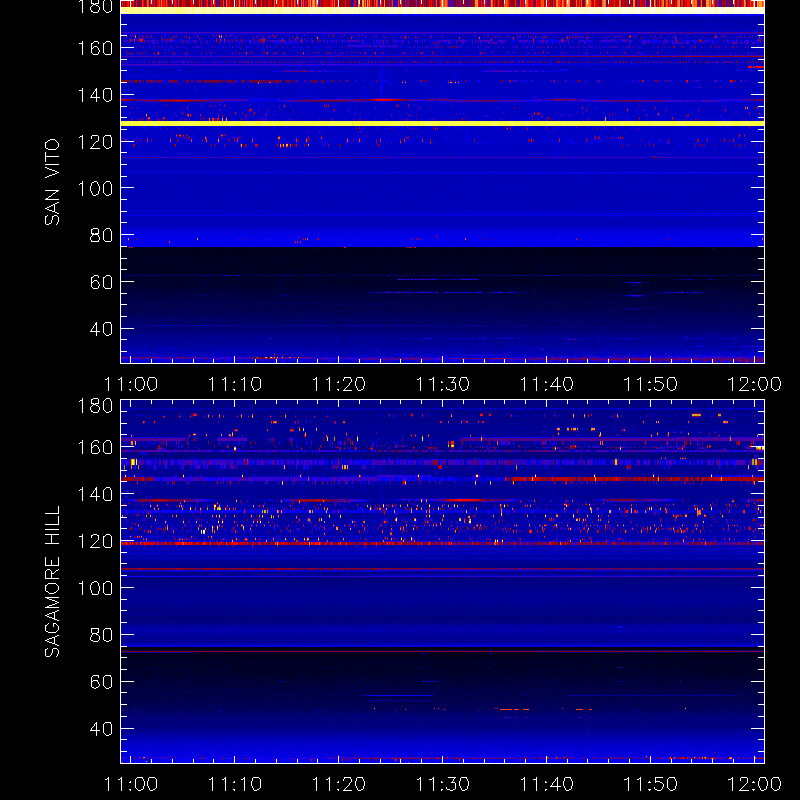Click the 11:50 time label under the Sagamore Hill plot
Image resolution: width=800 pixels, height=800 pixels.
click(x=651, y=784)
